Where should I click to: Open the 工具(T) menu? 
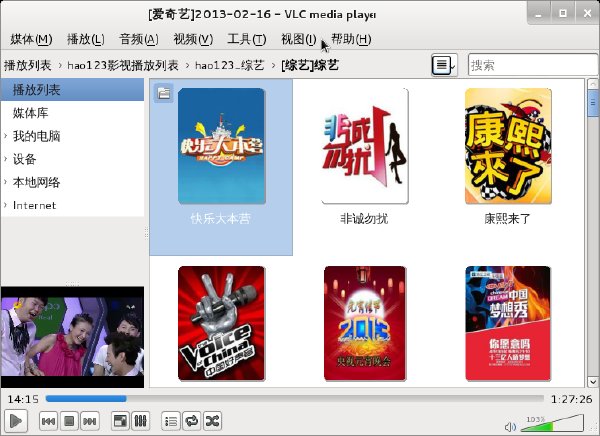pos(246,39)
